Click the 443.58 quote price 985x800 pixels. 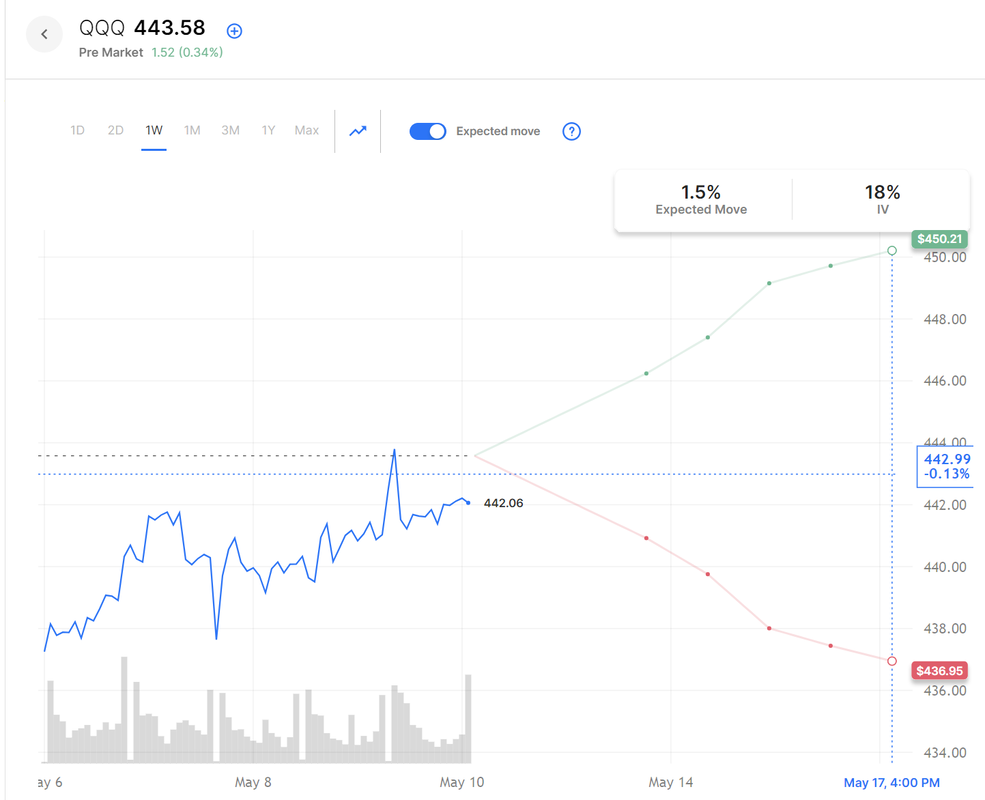[x=170, y=28]
